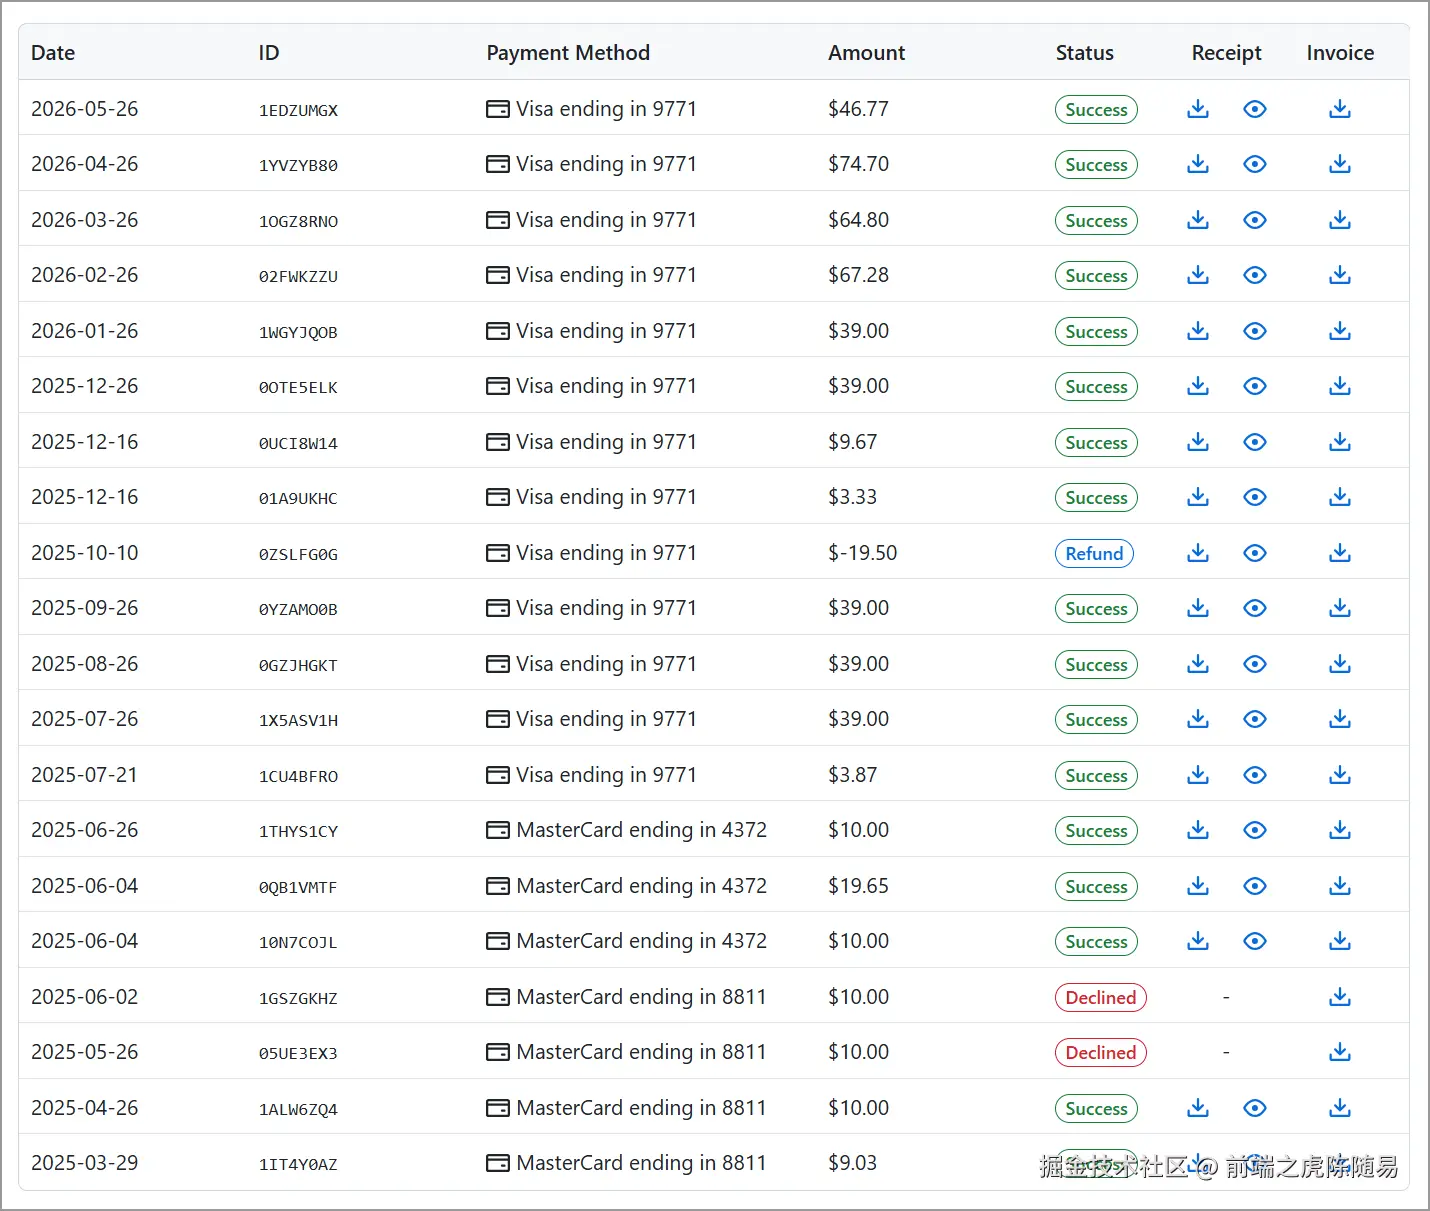View receipt for 2026-01-26 payment
The height and width of the screenshot is (1211, 1430).
(1255, 331)
